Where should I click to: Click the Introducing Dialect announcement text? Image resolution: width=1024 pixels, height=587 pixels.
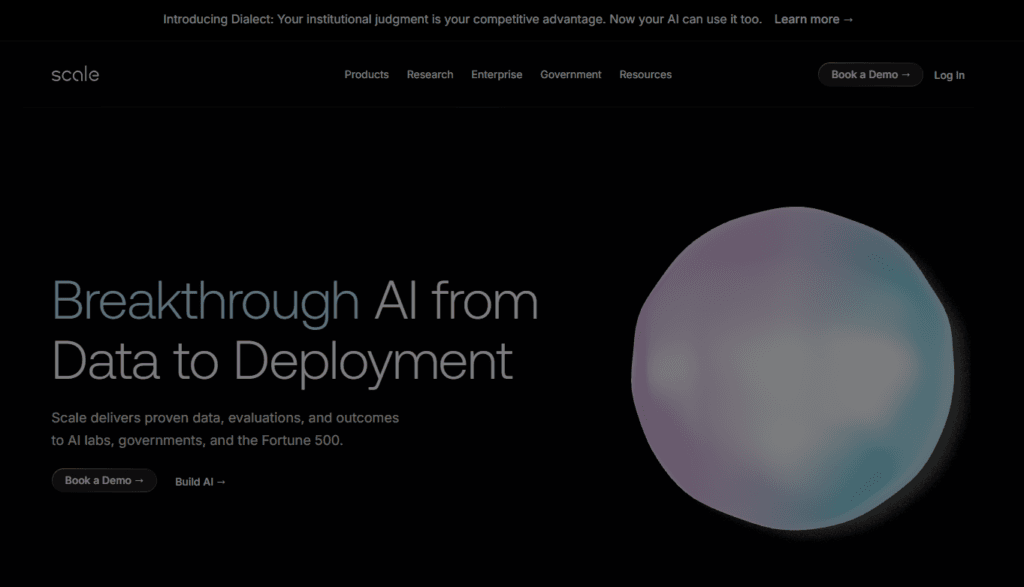[462, 20]
